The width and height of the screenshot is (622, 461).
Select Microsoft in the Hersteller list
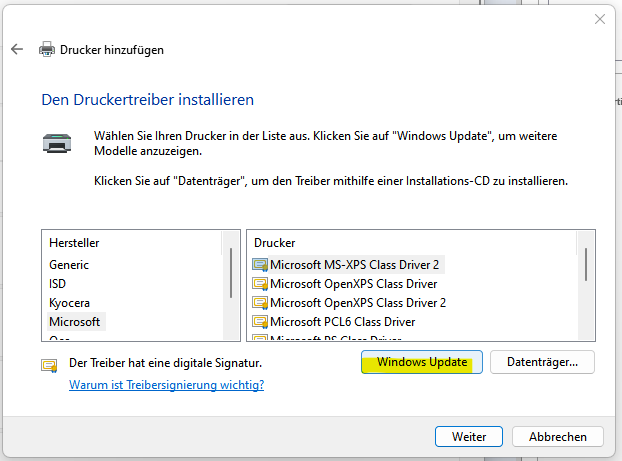coord(75,322)
